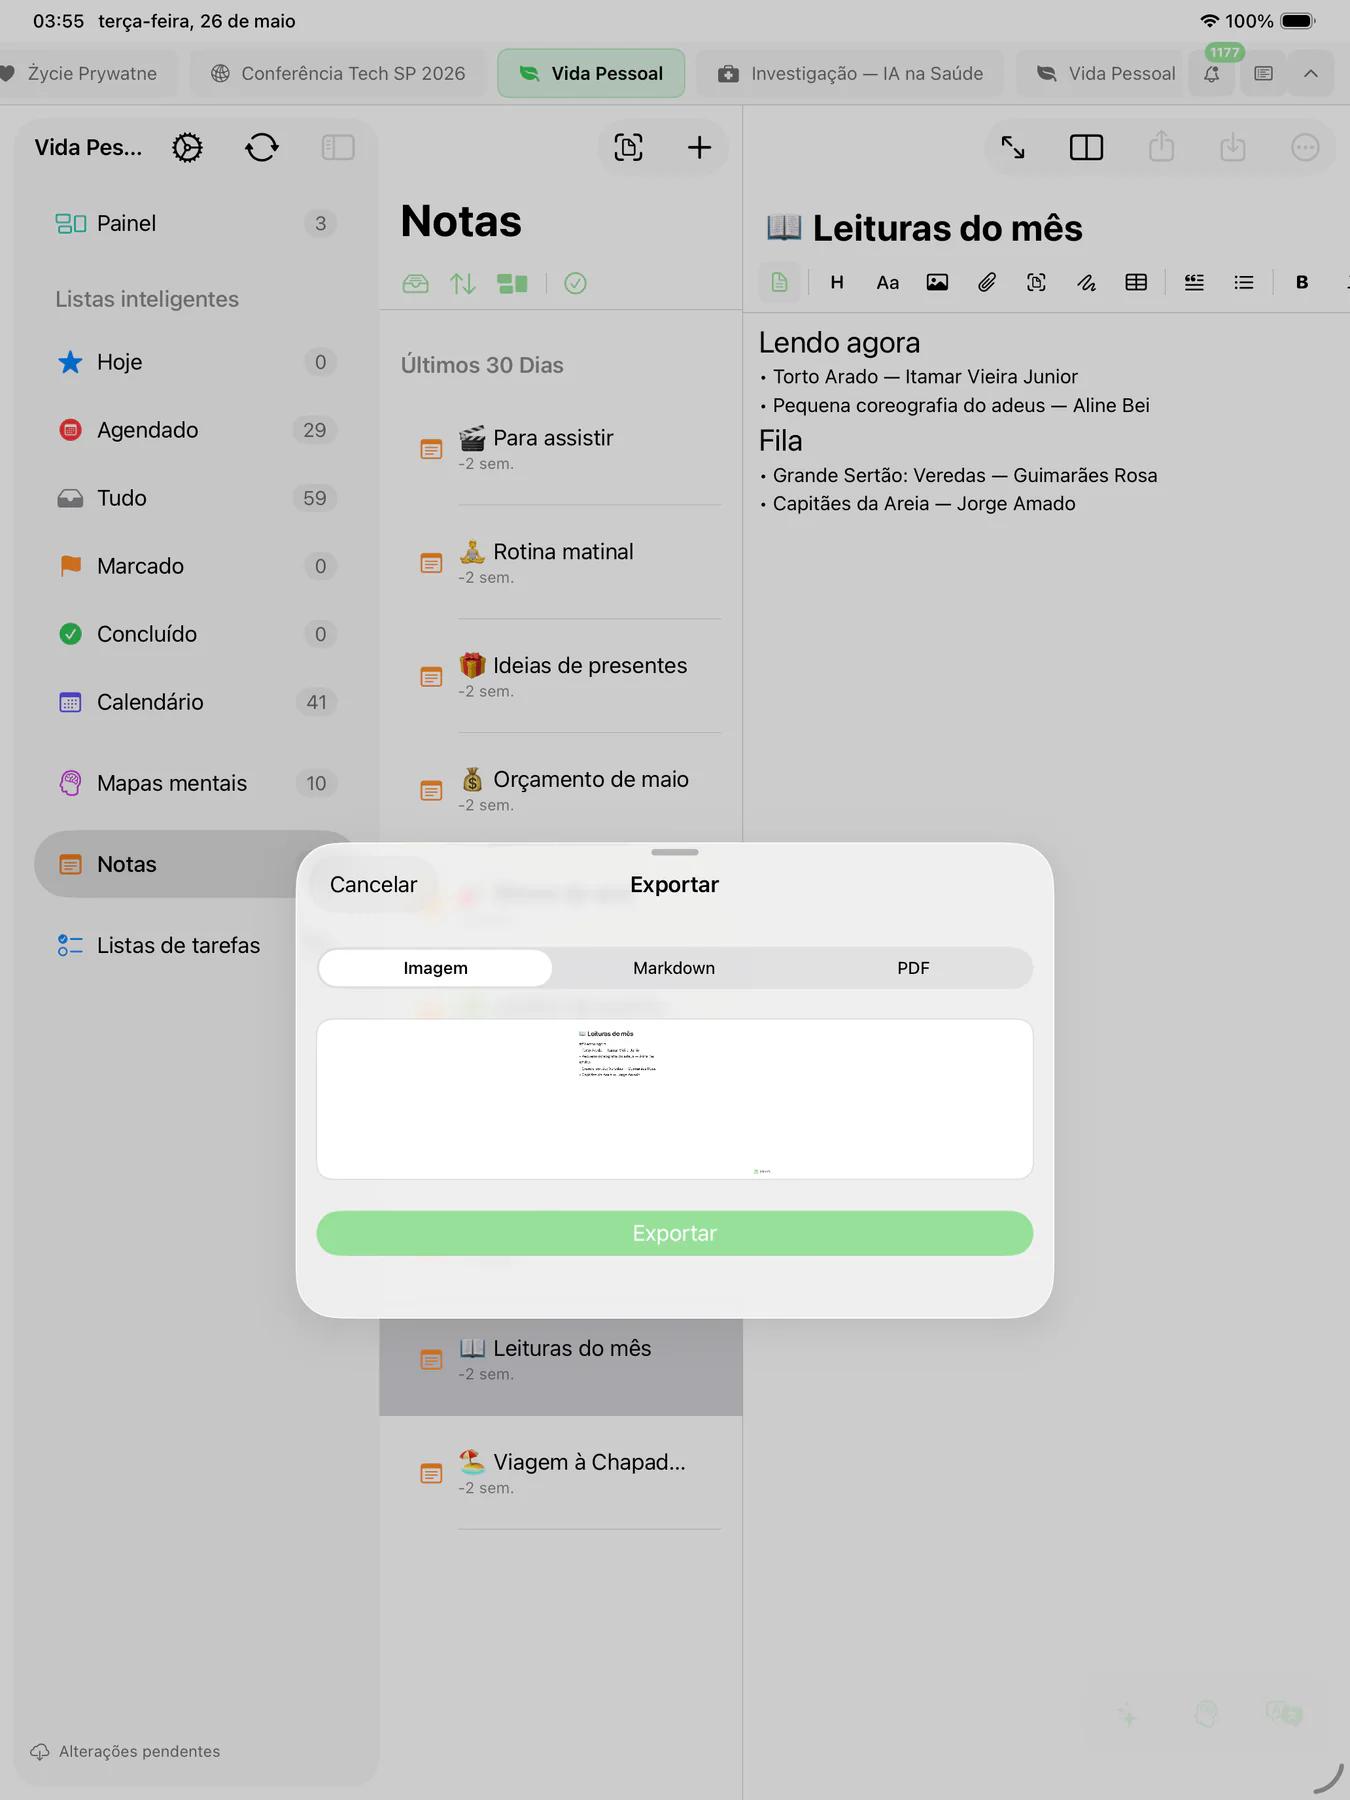Viewport: 1350px width, 1800px height.
Task: Add a new note with plus icon
Action: click(x=700, y=148)
